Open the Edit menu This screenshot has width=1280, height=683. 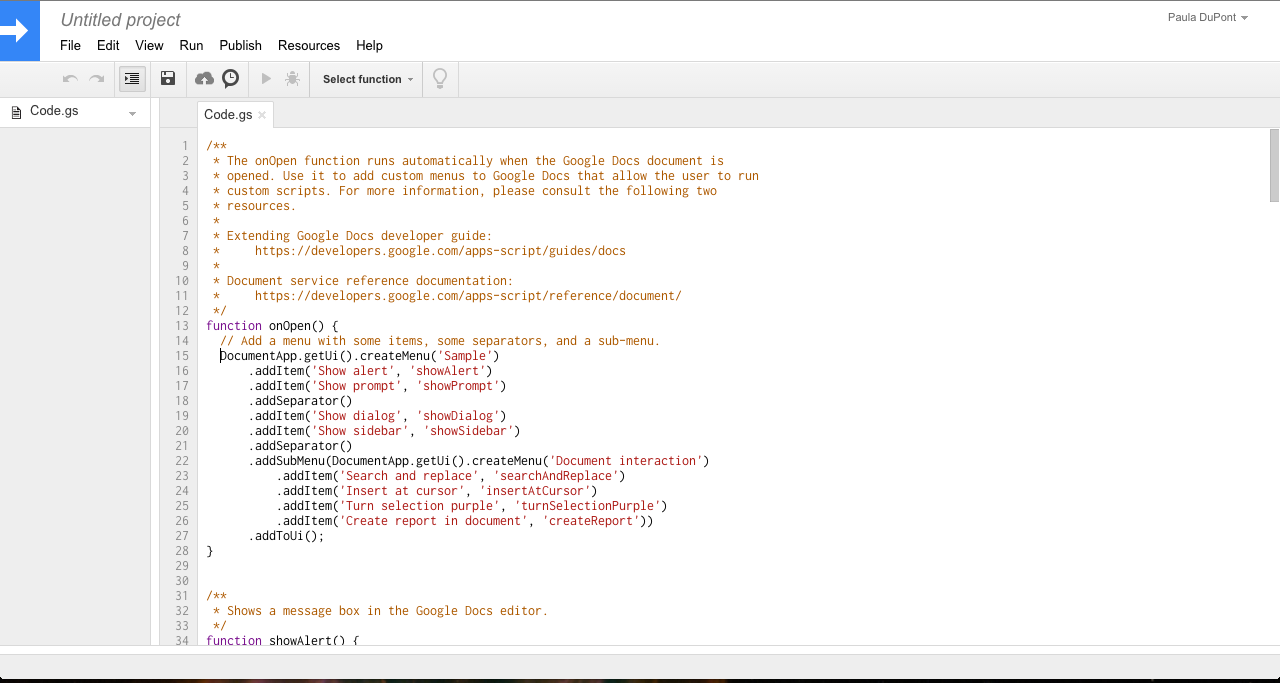(108, 46)
